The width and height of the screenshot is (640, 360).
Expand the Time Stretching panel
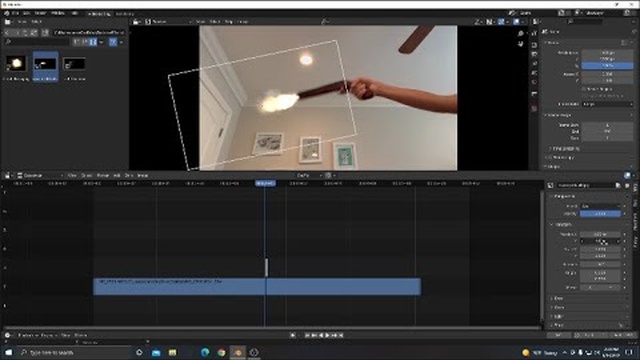[x=565, y=149]
